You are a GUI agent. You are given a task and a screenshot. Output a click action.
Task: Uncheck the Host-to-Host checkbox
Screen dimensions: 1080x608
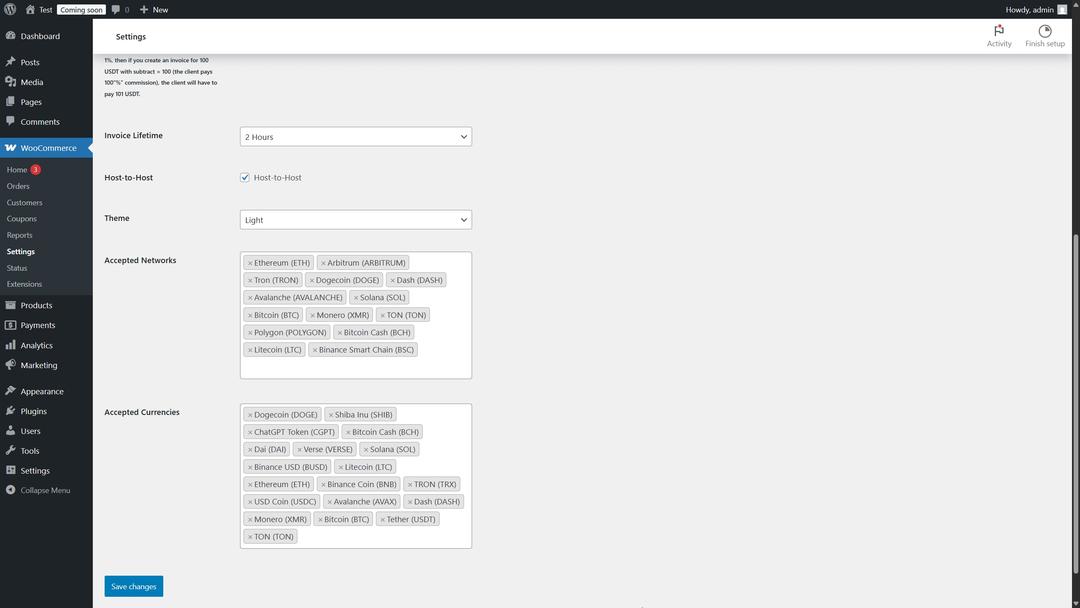pos(245,178)
